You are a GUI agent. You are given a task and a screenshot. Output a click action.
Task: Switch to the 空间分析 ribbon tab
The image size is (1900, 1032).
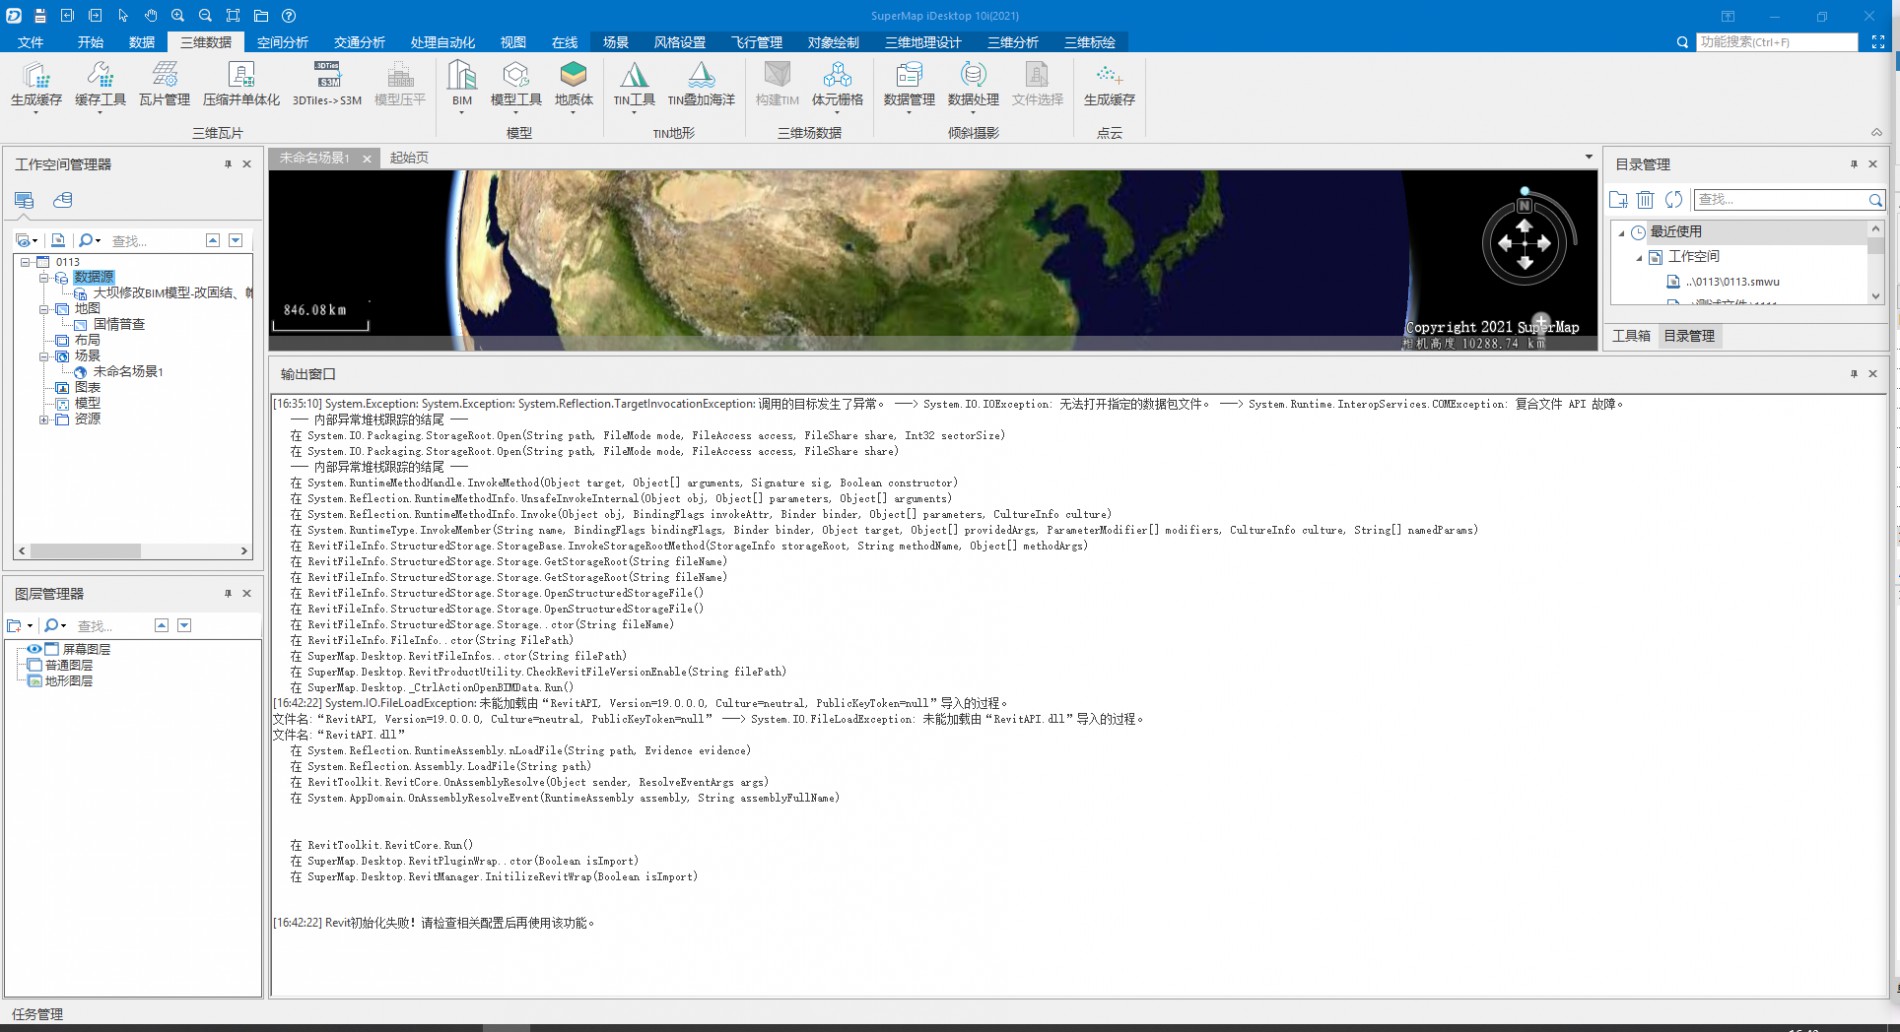[x=282, y=42]
